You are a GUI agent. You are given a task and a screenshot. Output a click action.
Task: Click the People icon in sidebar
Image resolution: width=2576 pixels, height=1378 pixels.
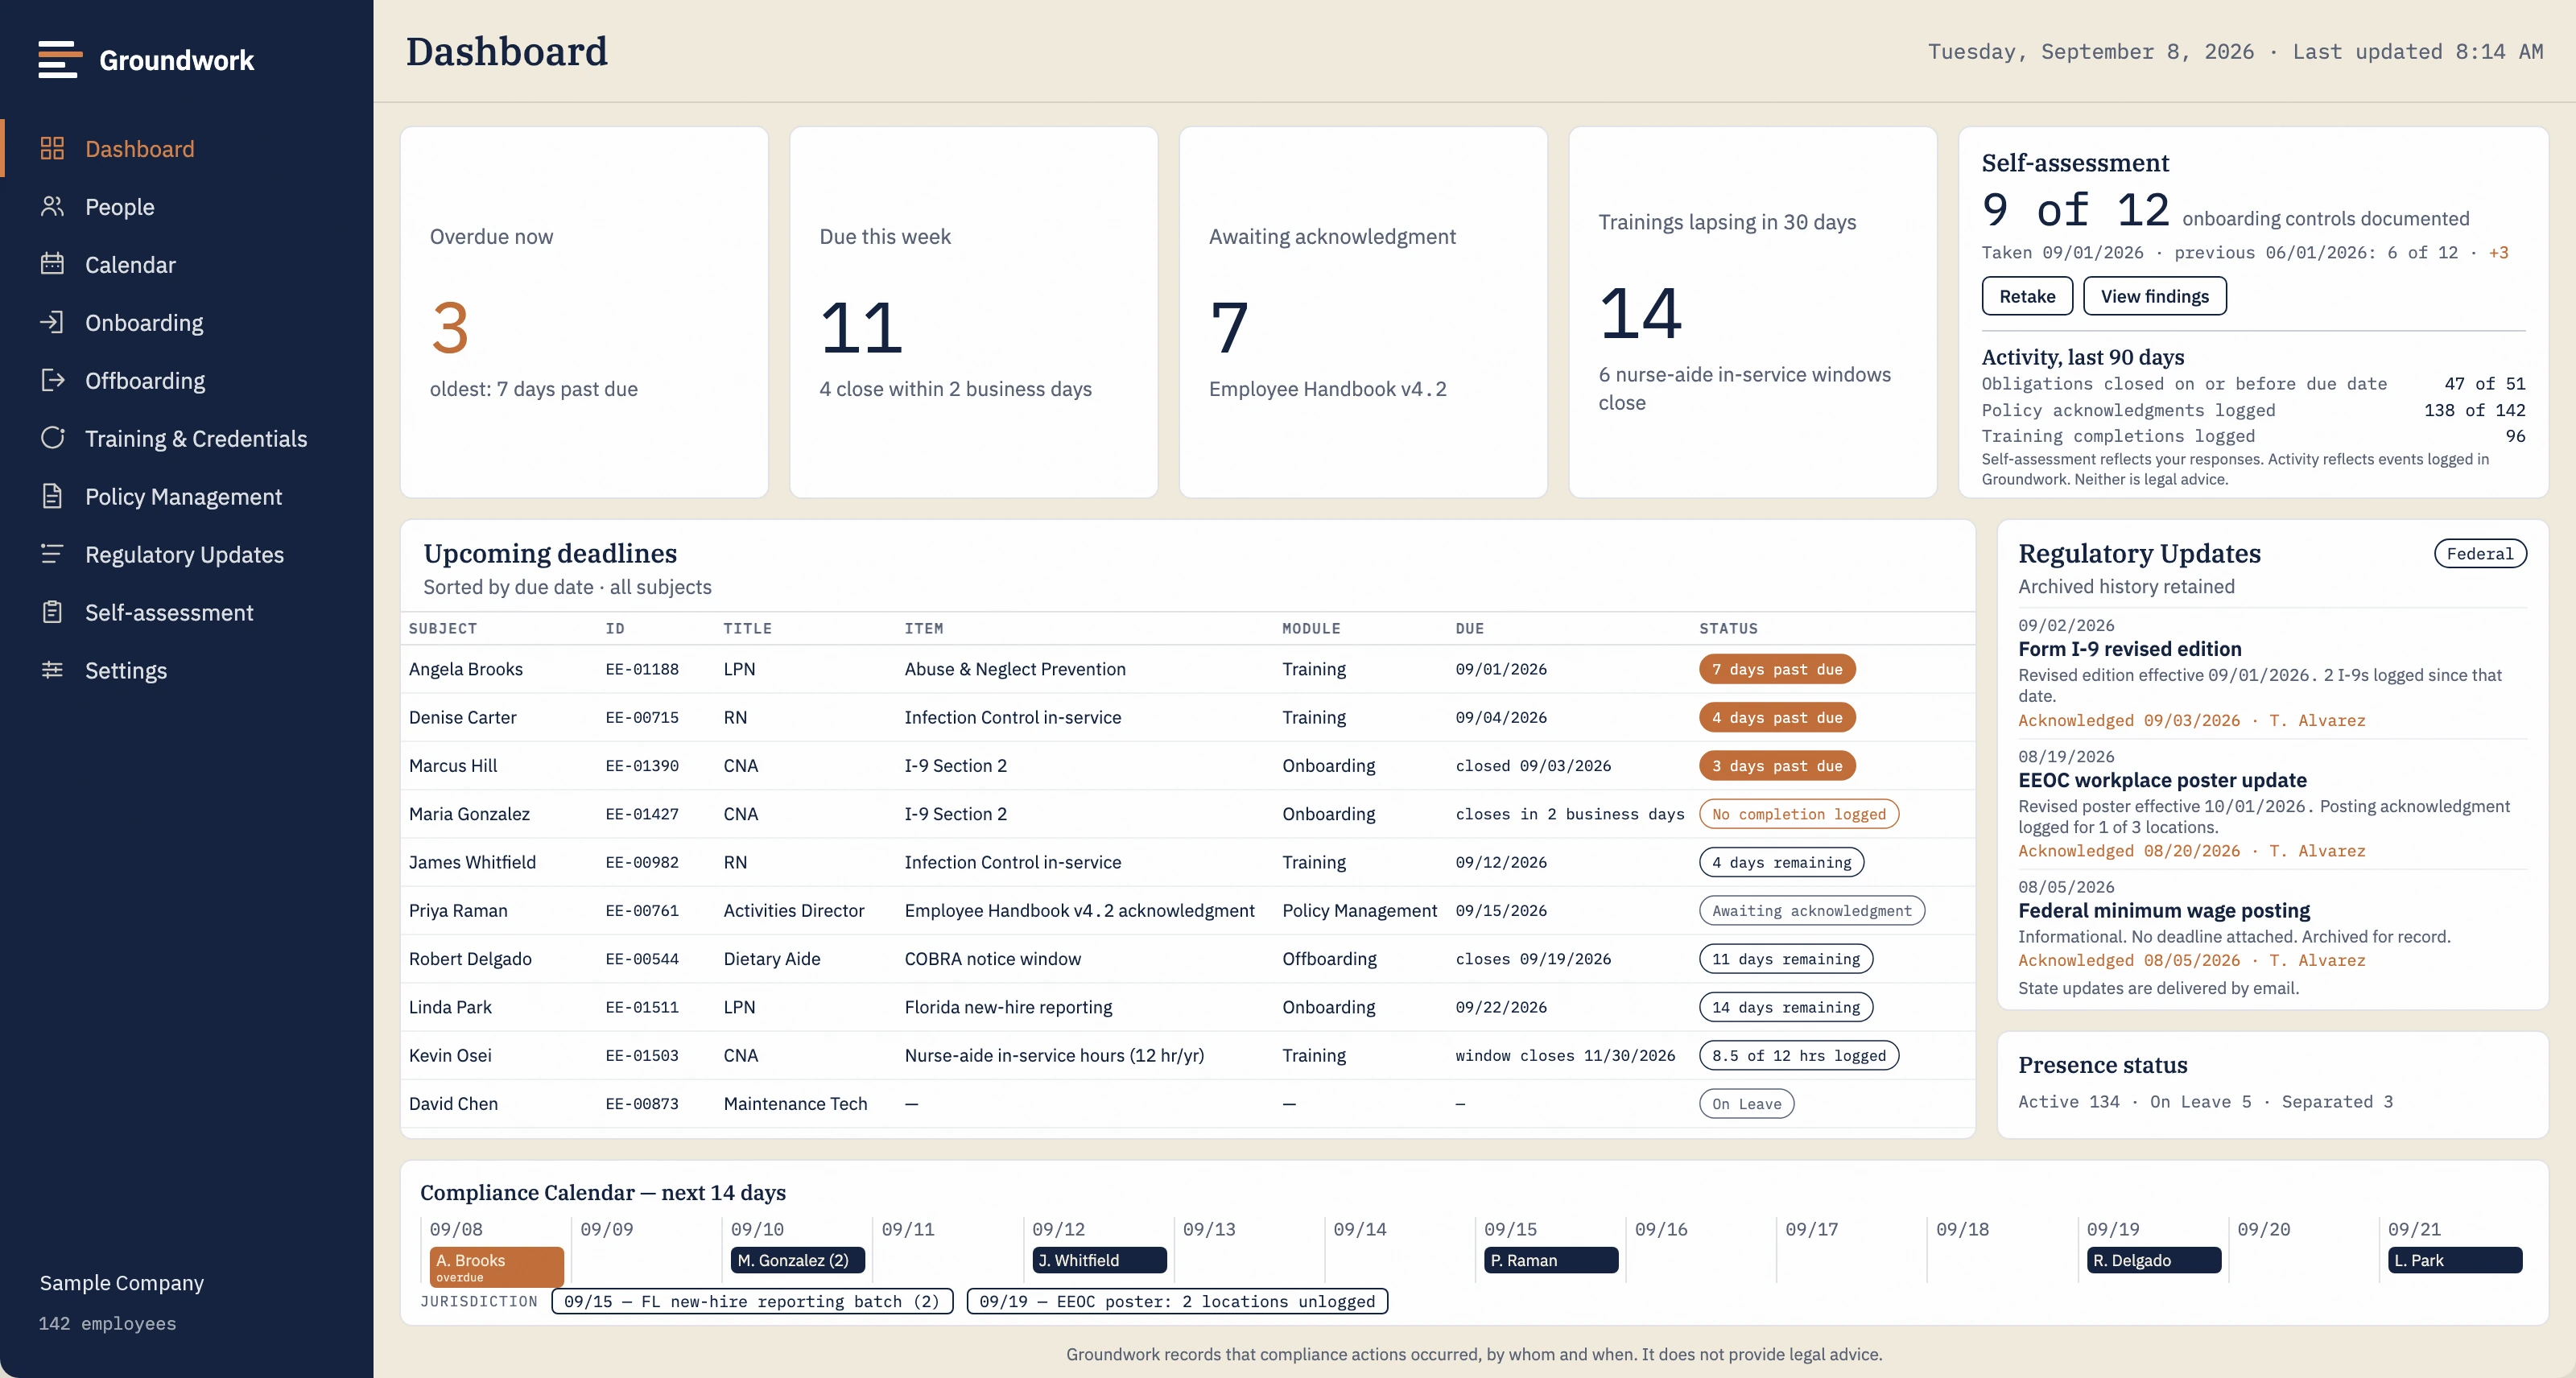click(52, 207)
